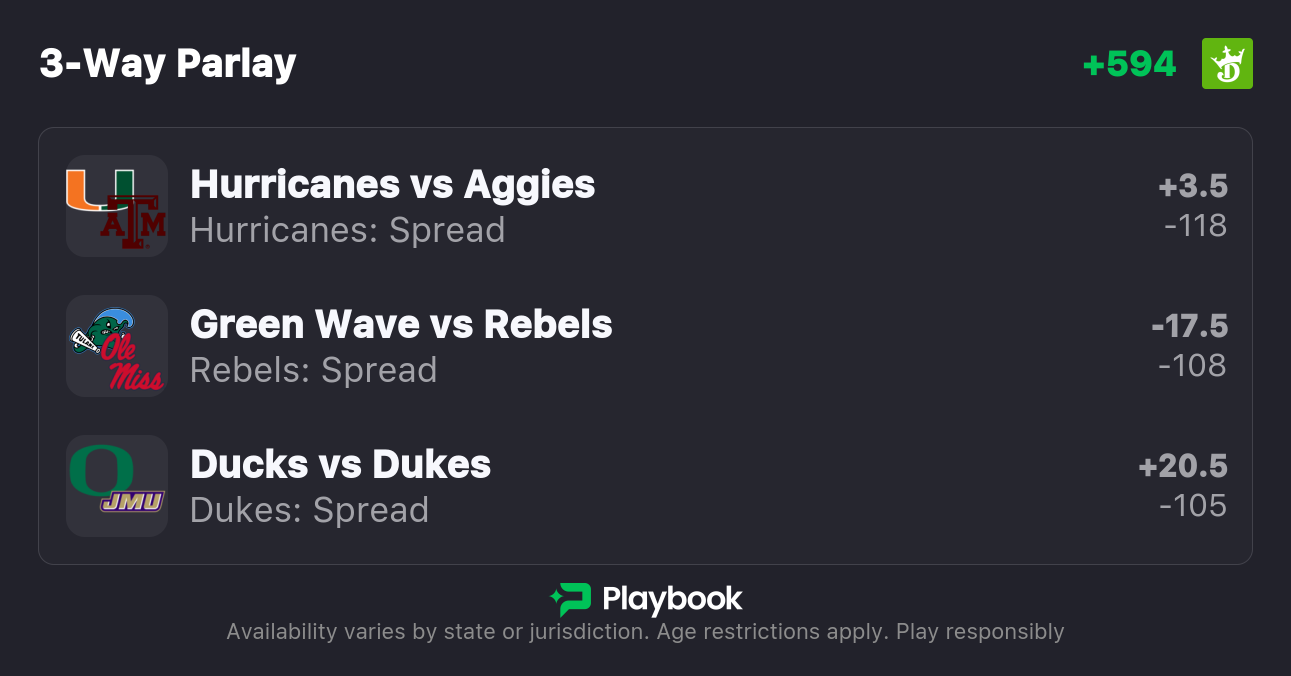
Task: Click the Playbook green logo icon
Action: (x=571, y=599)
